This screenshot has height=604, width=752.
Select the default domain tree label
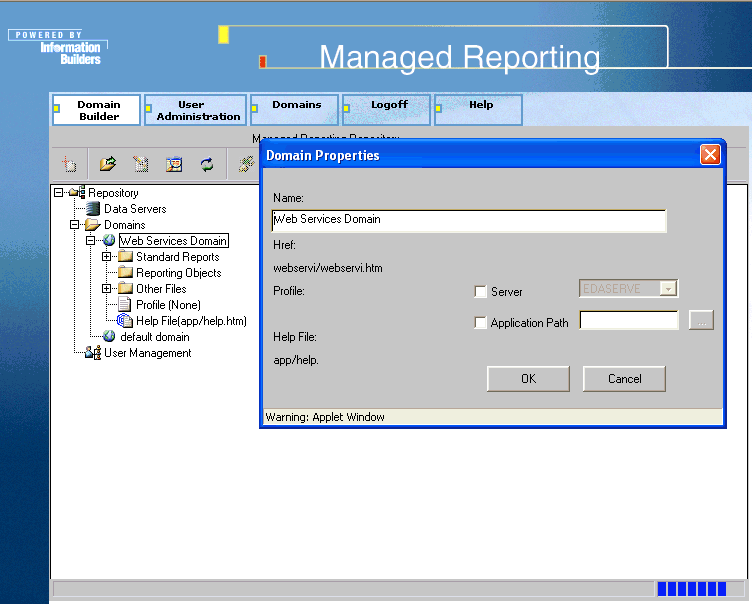pyautogui.click(x=154, y=337)
